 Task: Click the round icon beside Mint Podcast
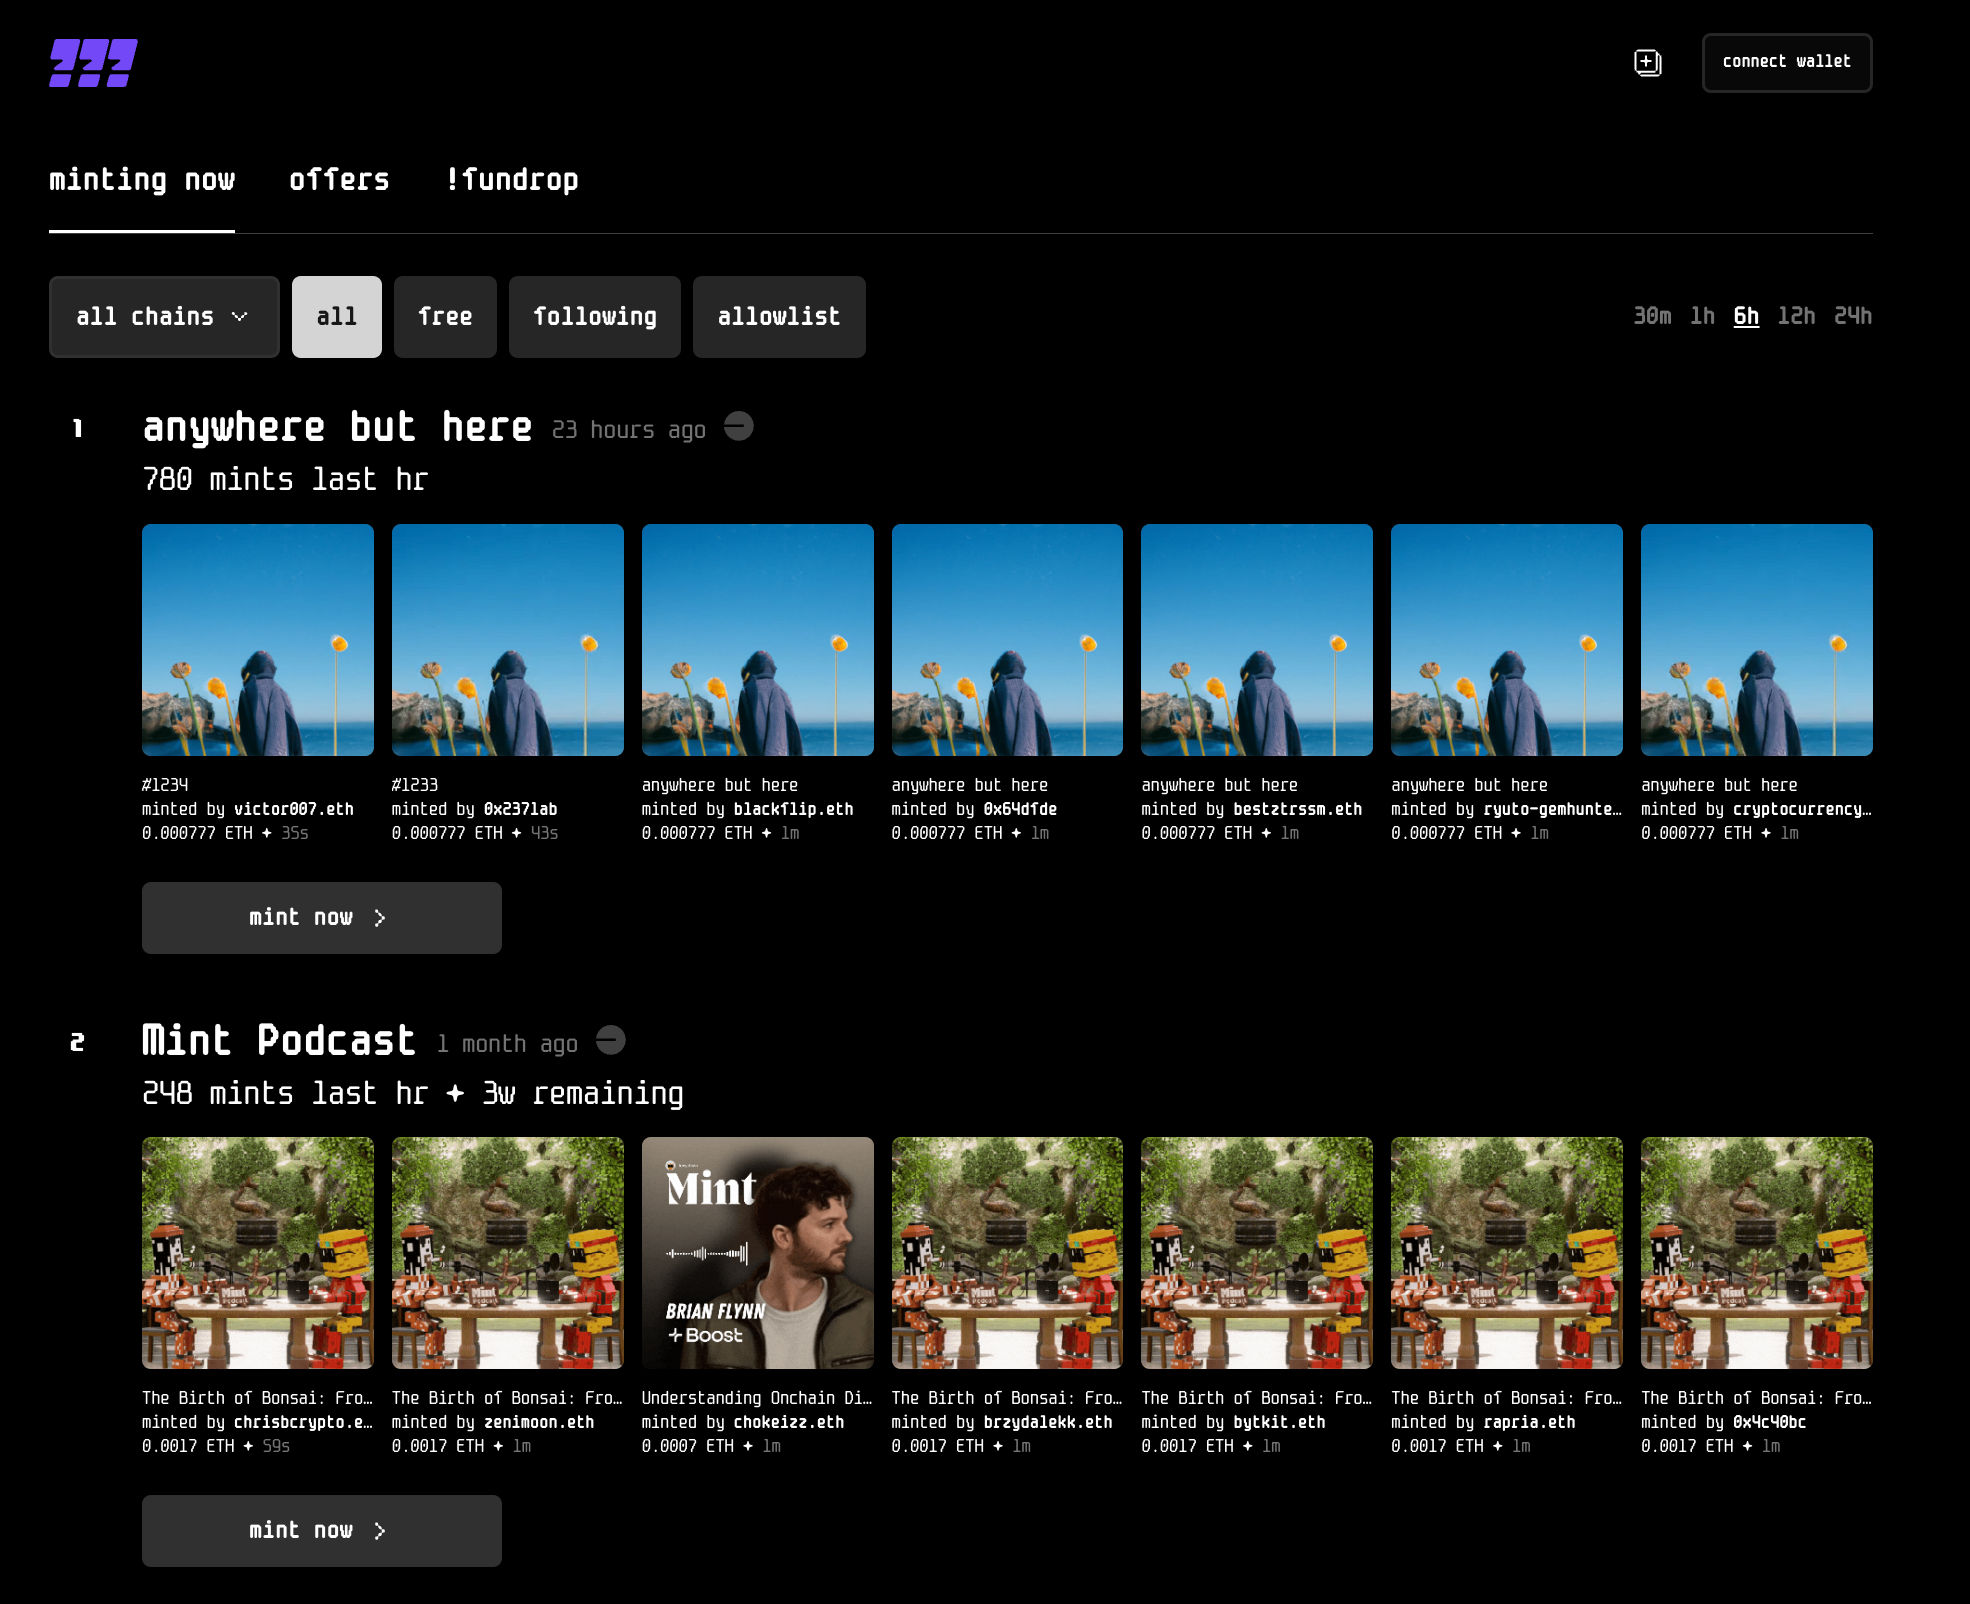(x=610, y=1040)
